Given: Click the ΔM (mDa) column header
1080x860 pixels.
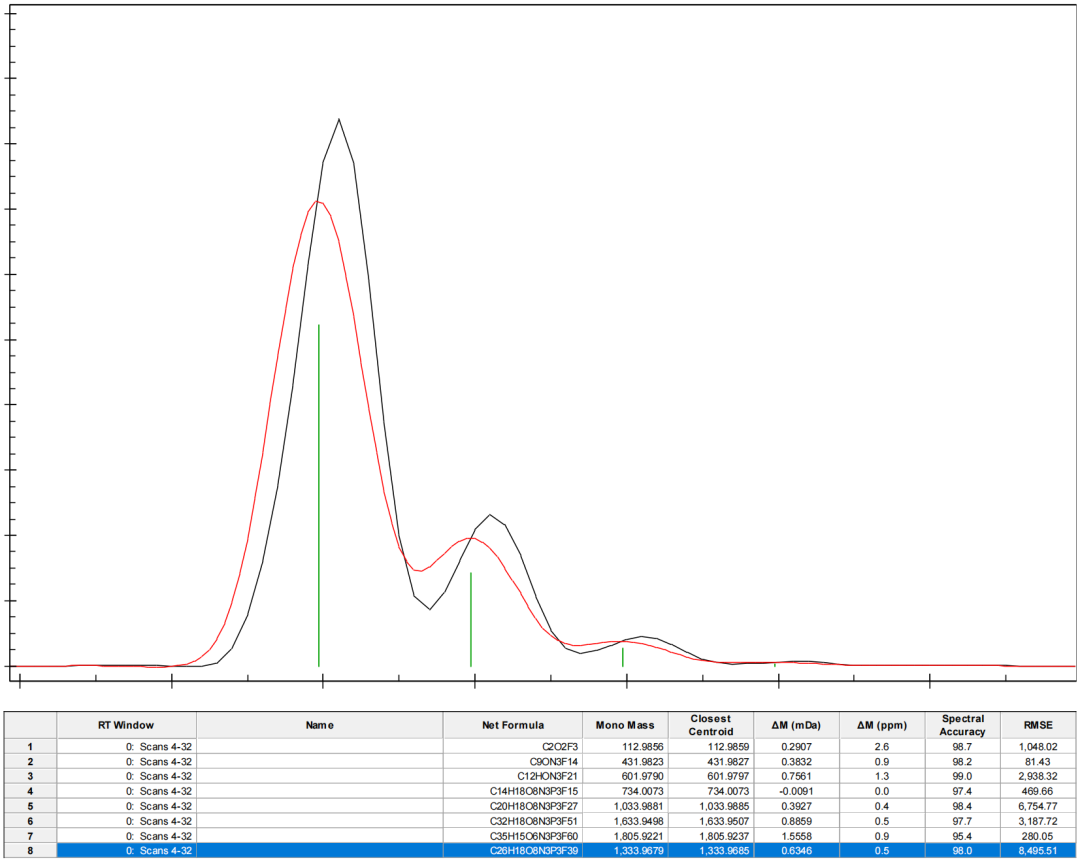Looking at the screenshot, I should (x=798, y=725).
